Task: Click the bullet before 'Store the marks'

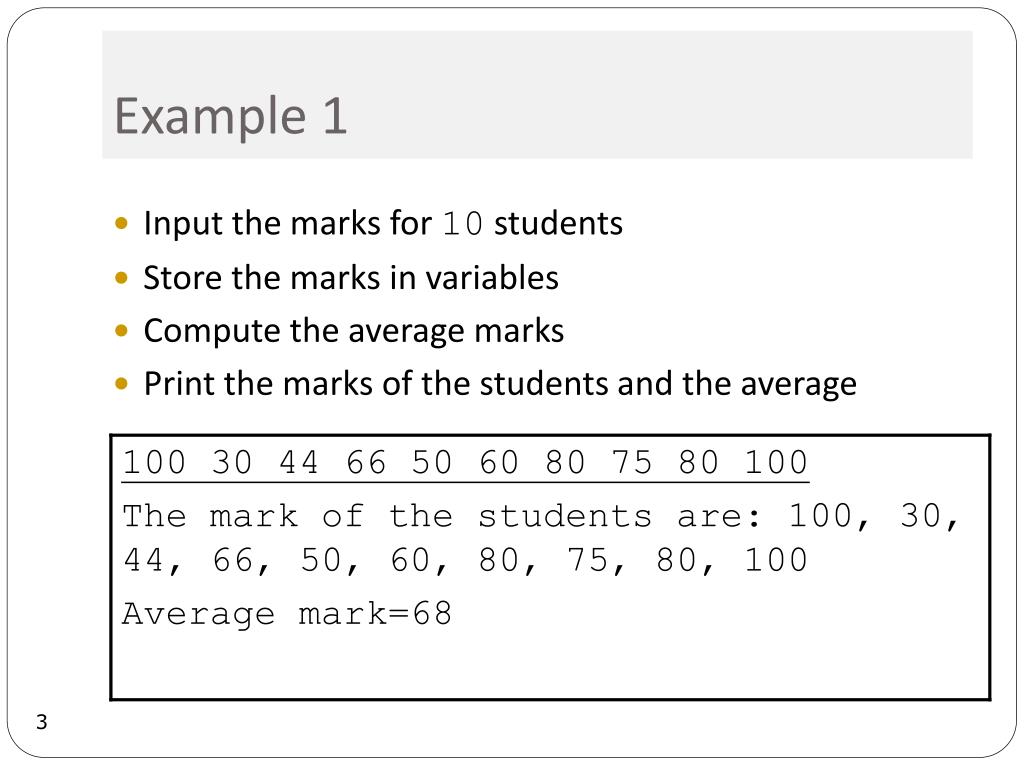Action: pos(121,278)
